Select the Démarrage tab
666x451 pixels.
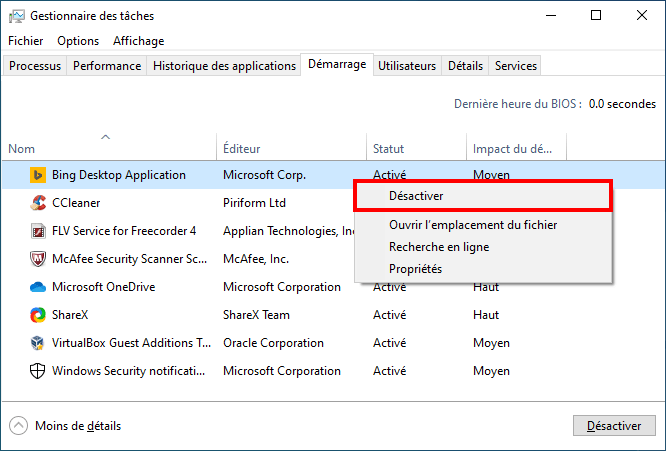click(x=337, y=64)
